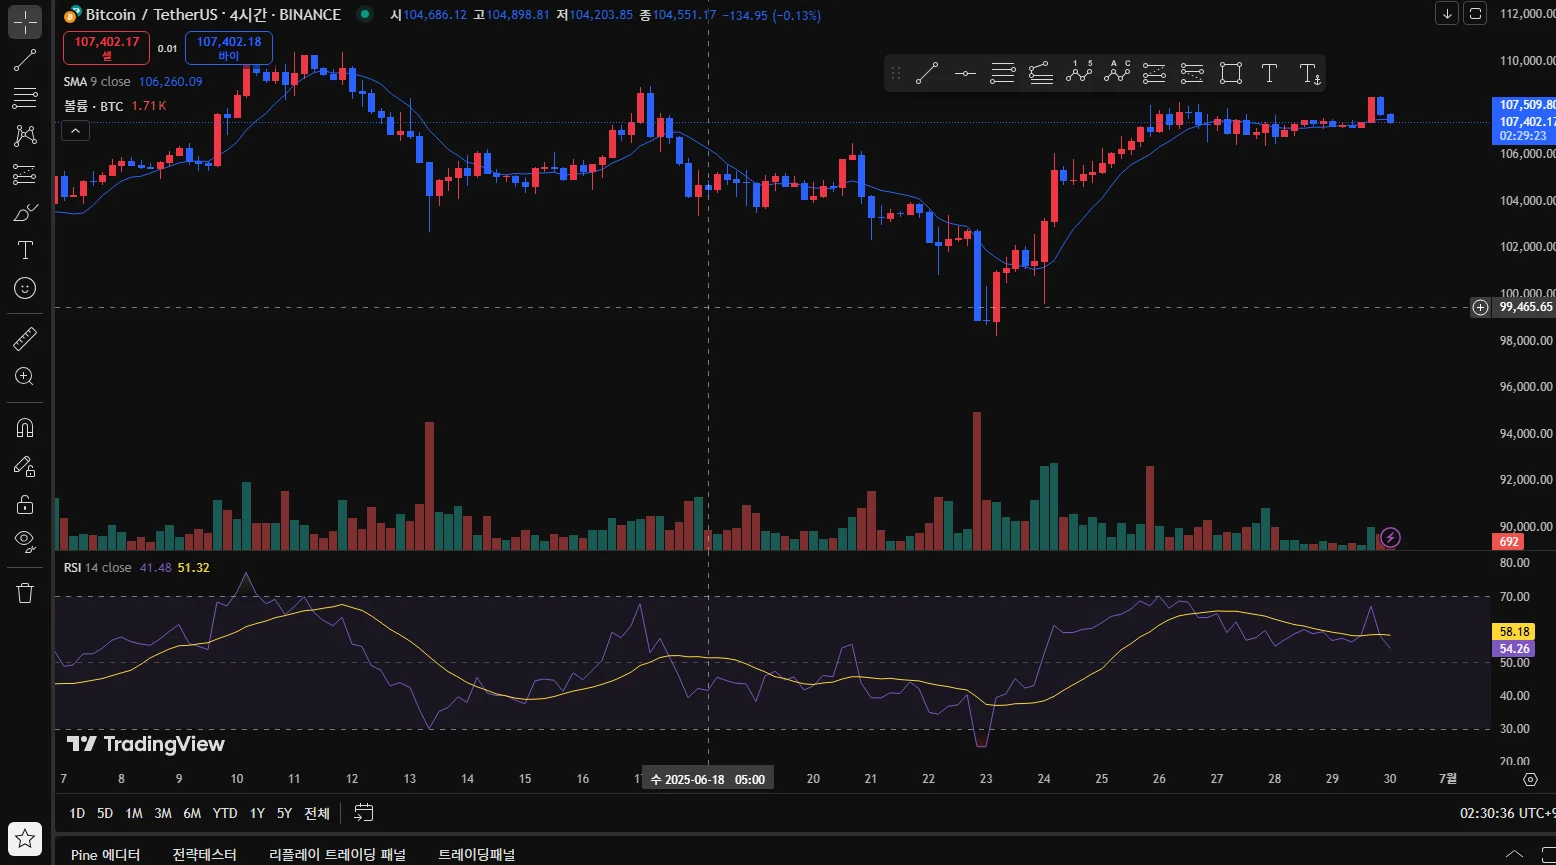Select the anchored text tool
The width and height of the screenshot is (1556, 865).
click(x=1309, y=72)
